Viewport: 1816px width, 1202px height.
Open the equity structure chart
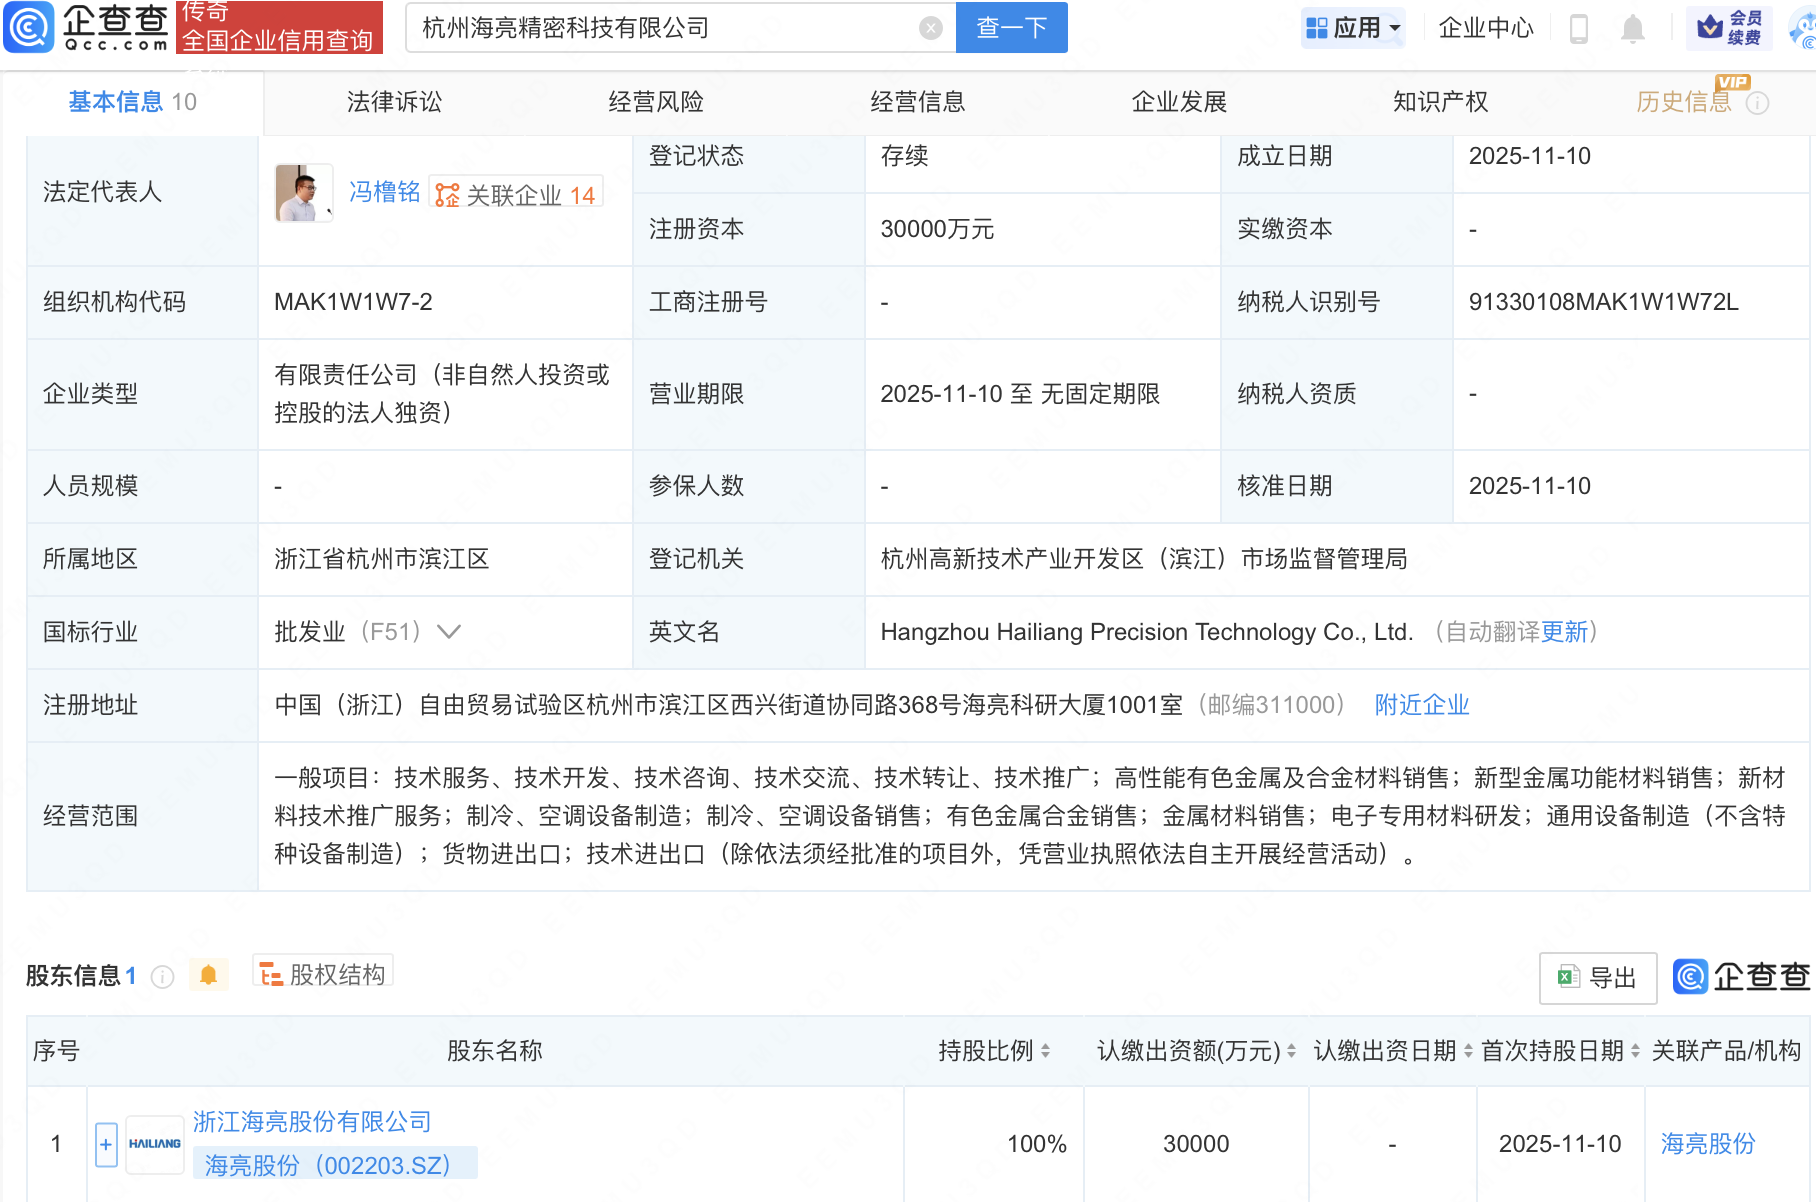[x=323, y=974]
